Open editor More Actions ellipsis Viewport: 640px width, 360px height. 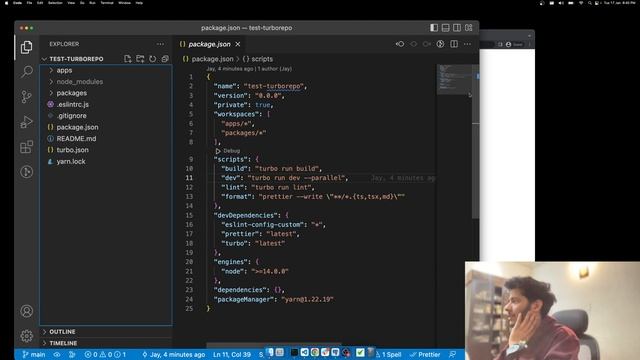(x=467, y=44)
